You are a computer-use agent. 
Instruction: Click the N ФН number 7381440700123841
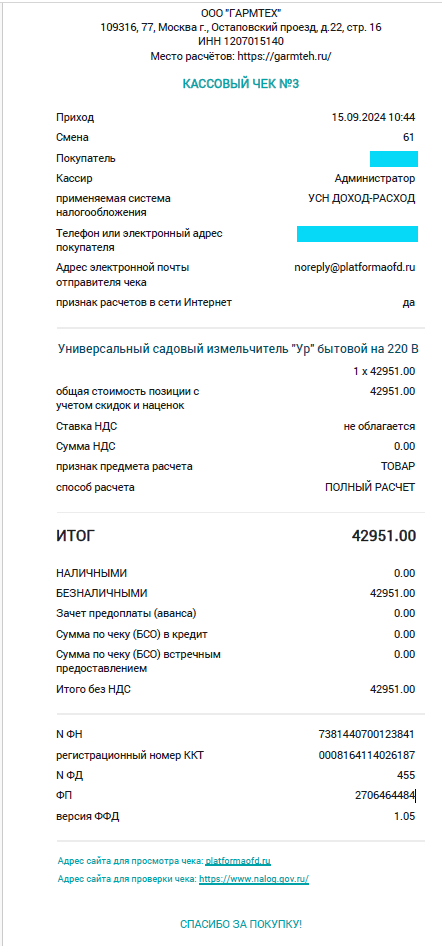(x=367, y=734)
